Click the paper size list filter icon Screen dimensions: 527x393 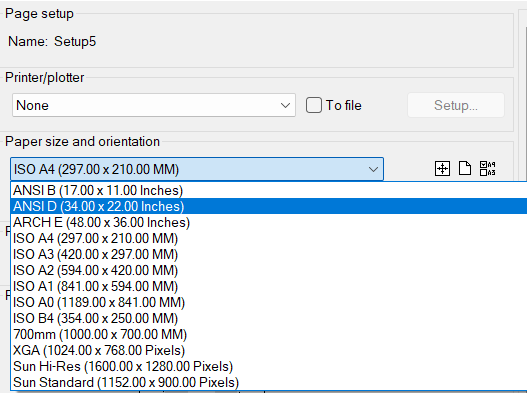point(487,168)
